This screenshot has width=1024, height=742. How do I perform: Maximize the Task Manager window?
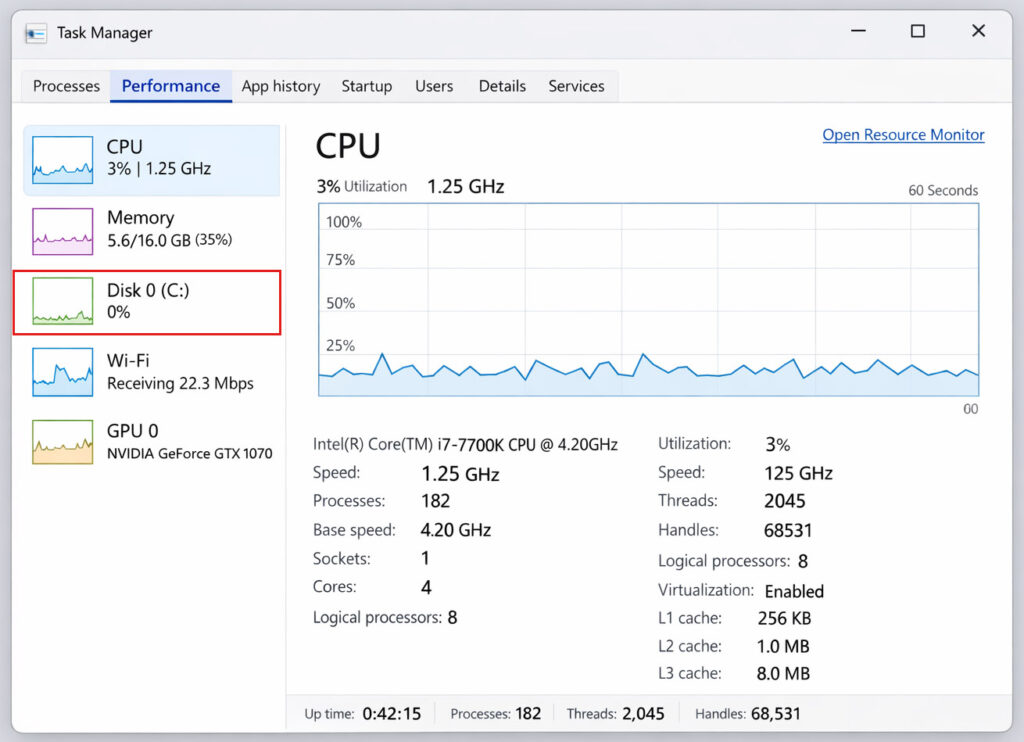click(x=917, y=32)
